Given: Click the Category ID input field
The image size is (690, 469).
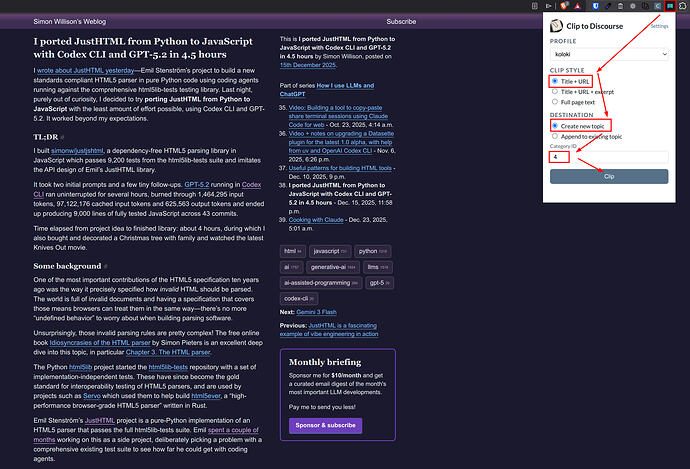Looking at the screenshot, I should pyautogui.click(x=609, y=157).
